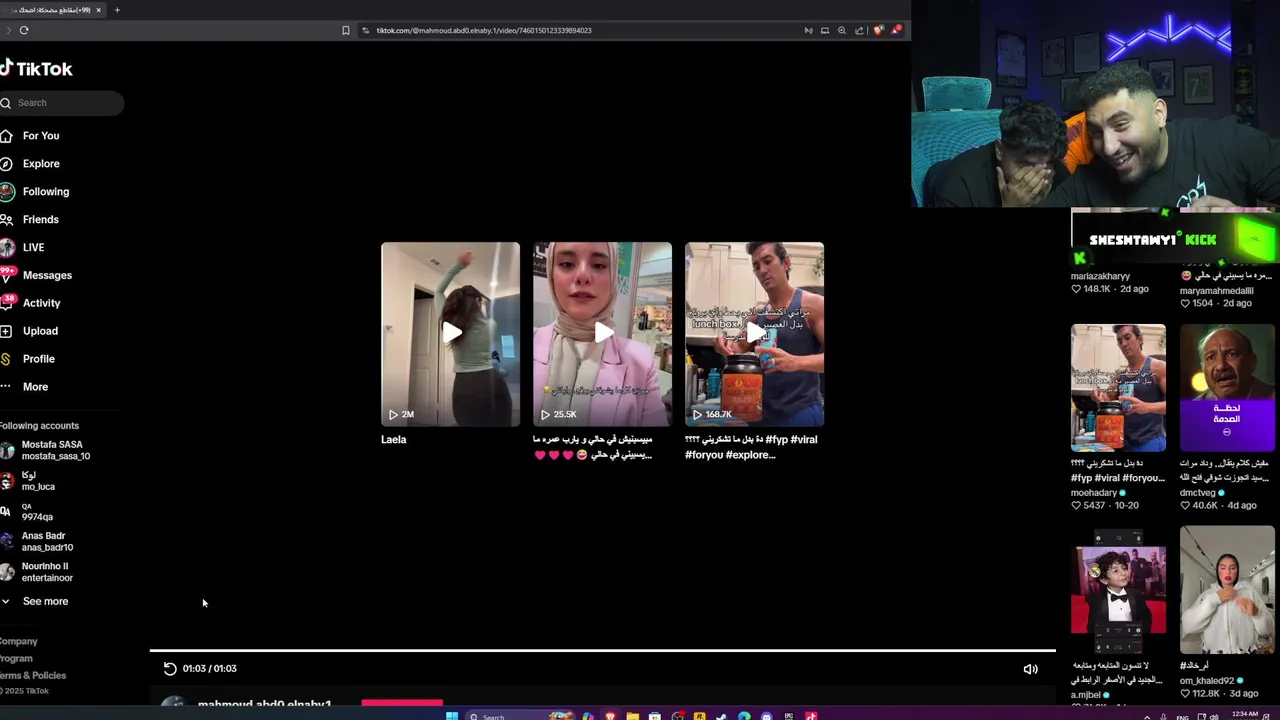
Task: Click the 01:03 / 01:03 time display
Action: 210,668
